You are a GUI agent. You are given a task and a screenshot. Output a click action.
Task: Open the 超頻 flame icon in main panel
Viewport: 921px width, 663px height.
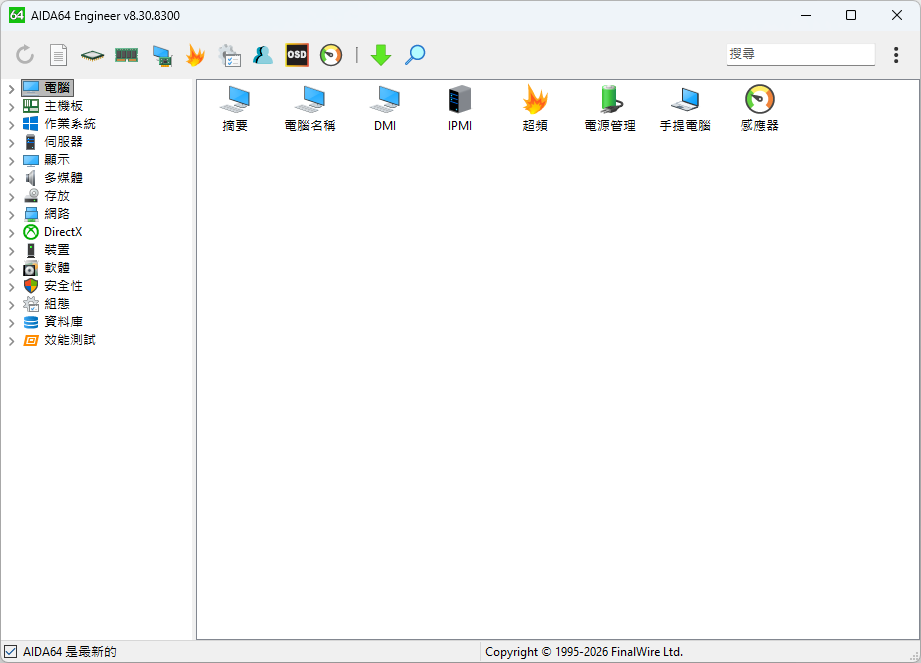pyautogui.click(x=535, y=99)
